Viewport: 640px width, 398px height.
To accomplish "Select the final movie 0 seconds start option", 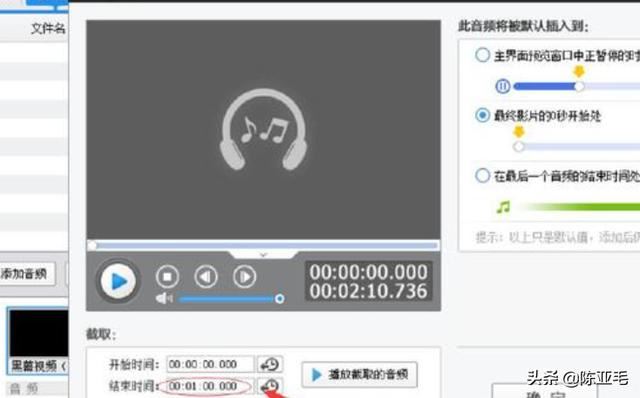I will click(x=482, y=115).
